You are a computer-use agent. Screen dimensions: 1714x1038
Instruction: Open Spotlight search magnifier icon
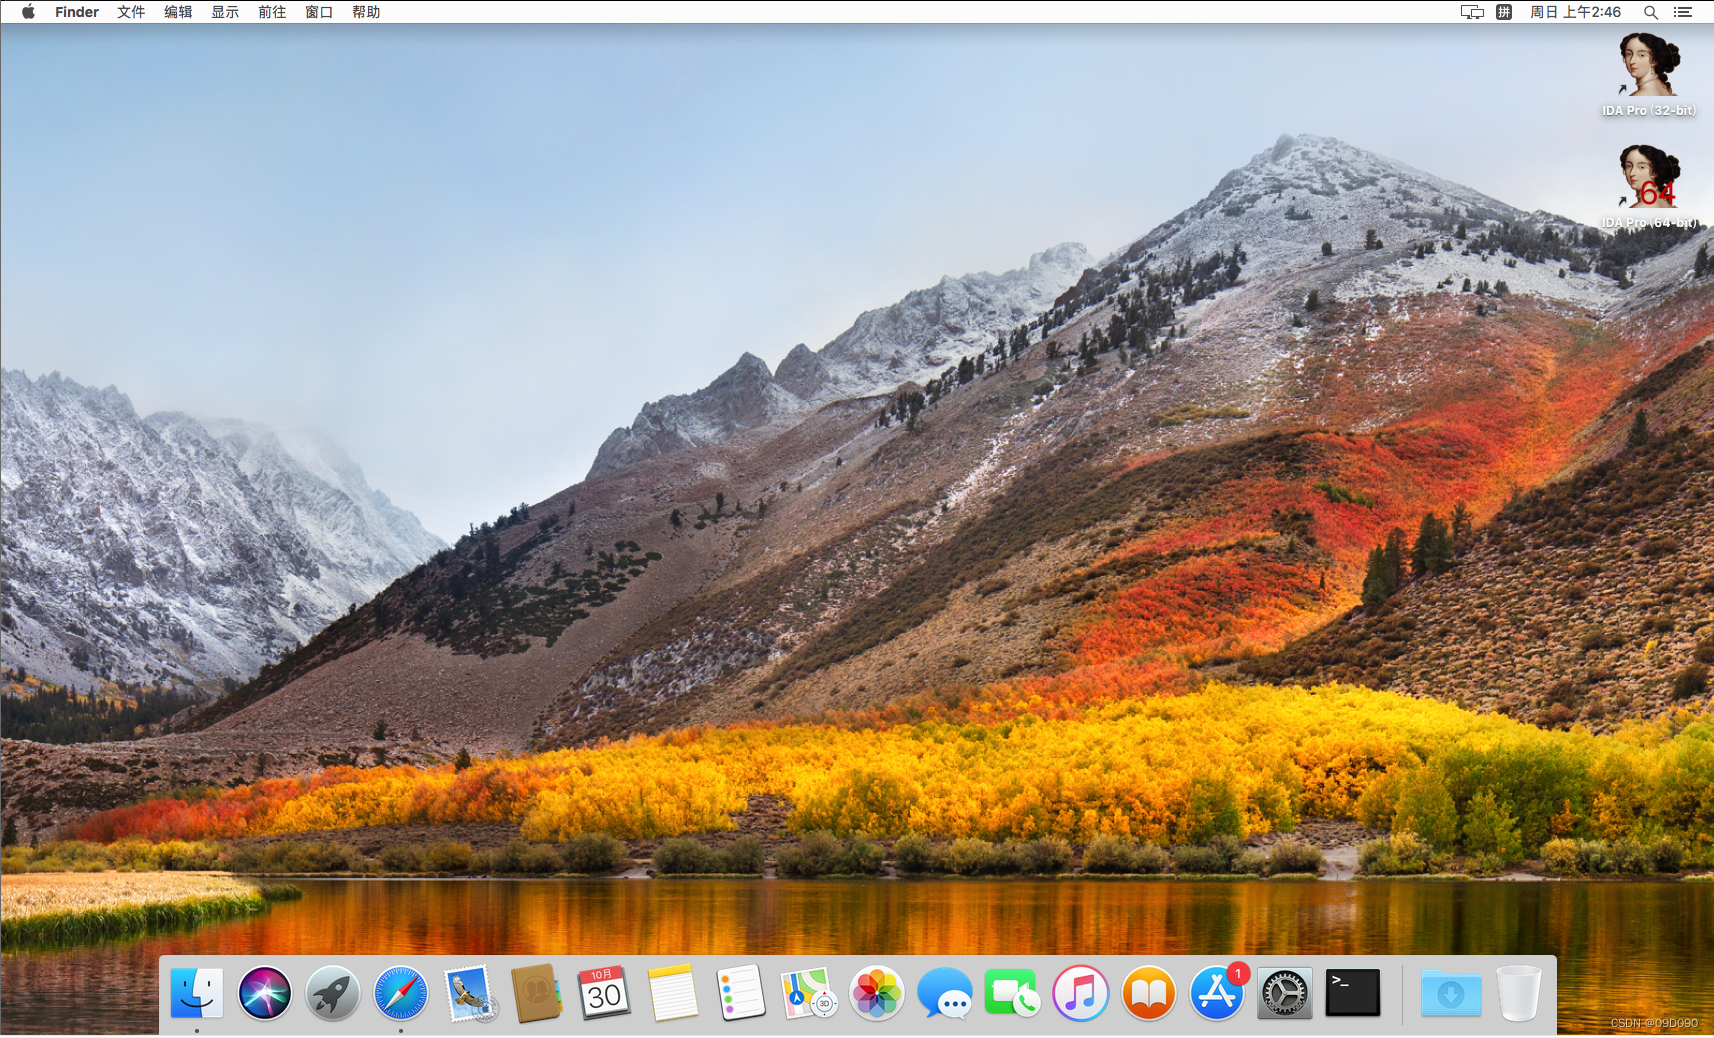1651,12
